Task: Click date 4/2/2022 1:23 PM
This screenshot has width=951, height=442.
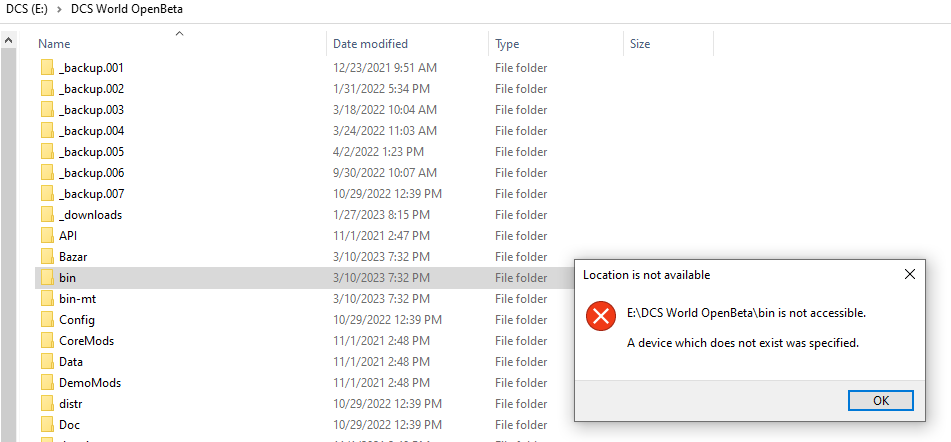Action: tap(378, 152)
